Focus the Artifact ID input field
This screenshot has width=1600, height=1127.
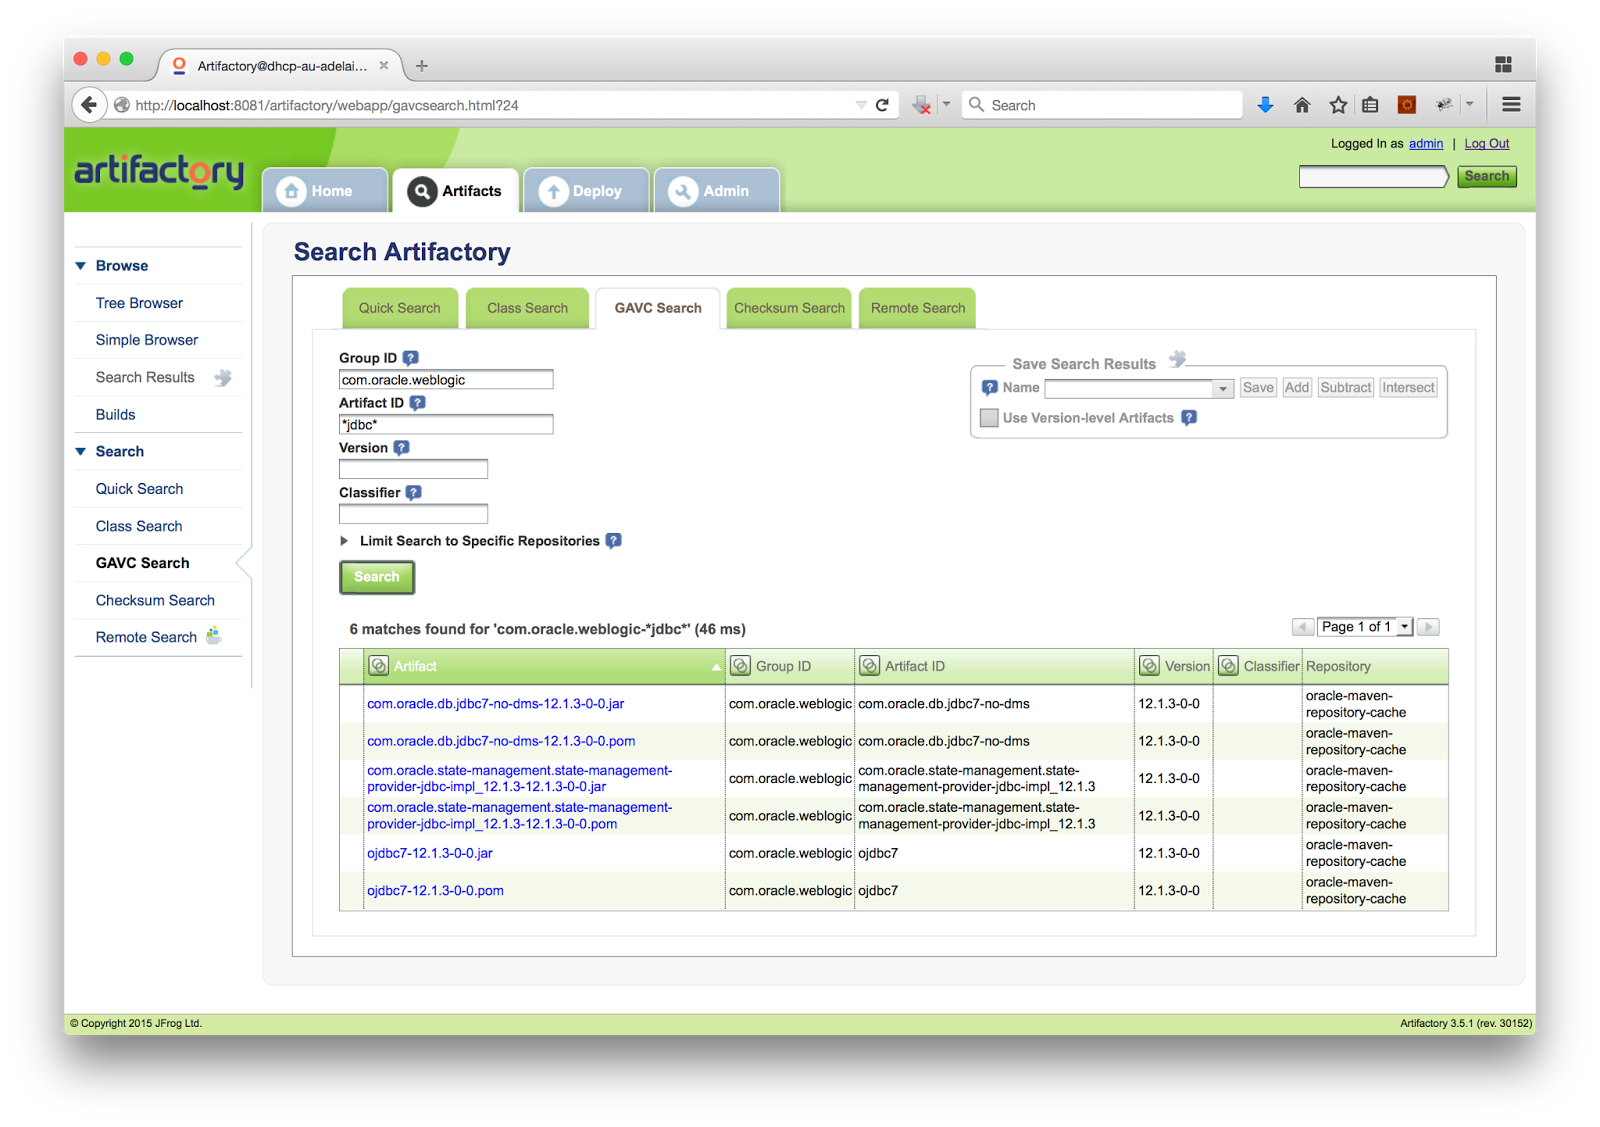pyautogui.click(x=446, y=425)
